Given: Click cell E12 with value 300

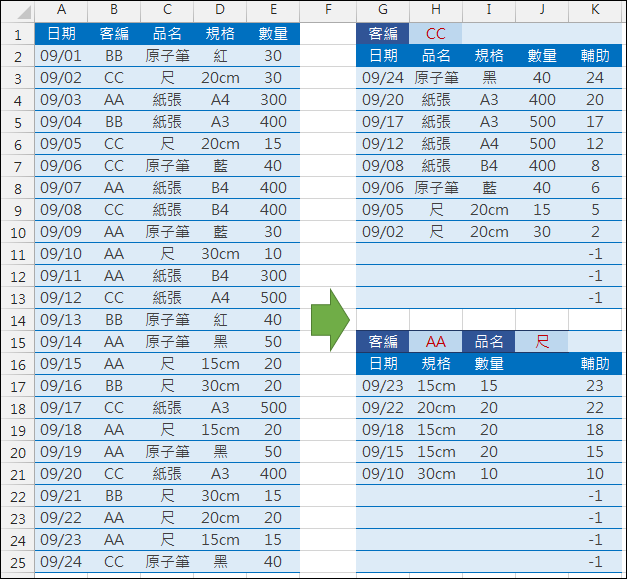Looking at the screenshot, I should click(x=273, y=276).
